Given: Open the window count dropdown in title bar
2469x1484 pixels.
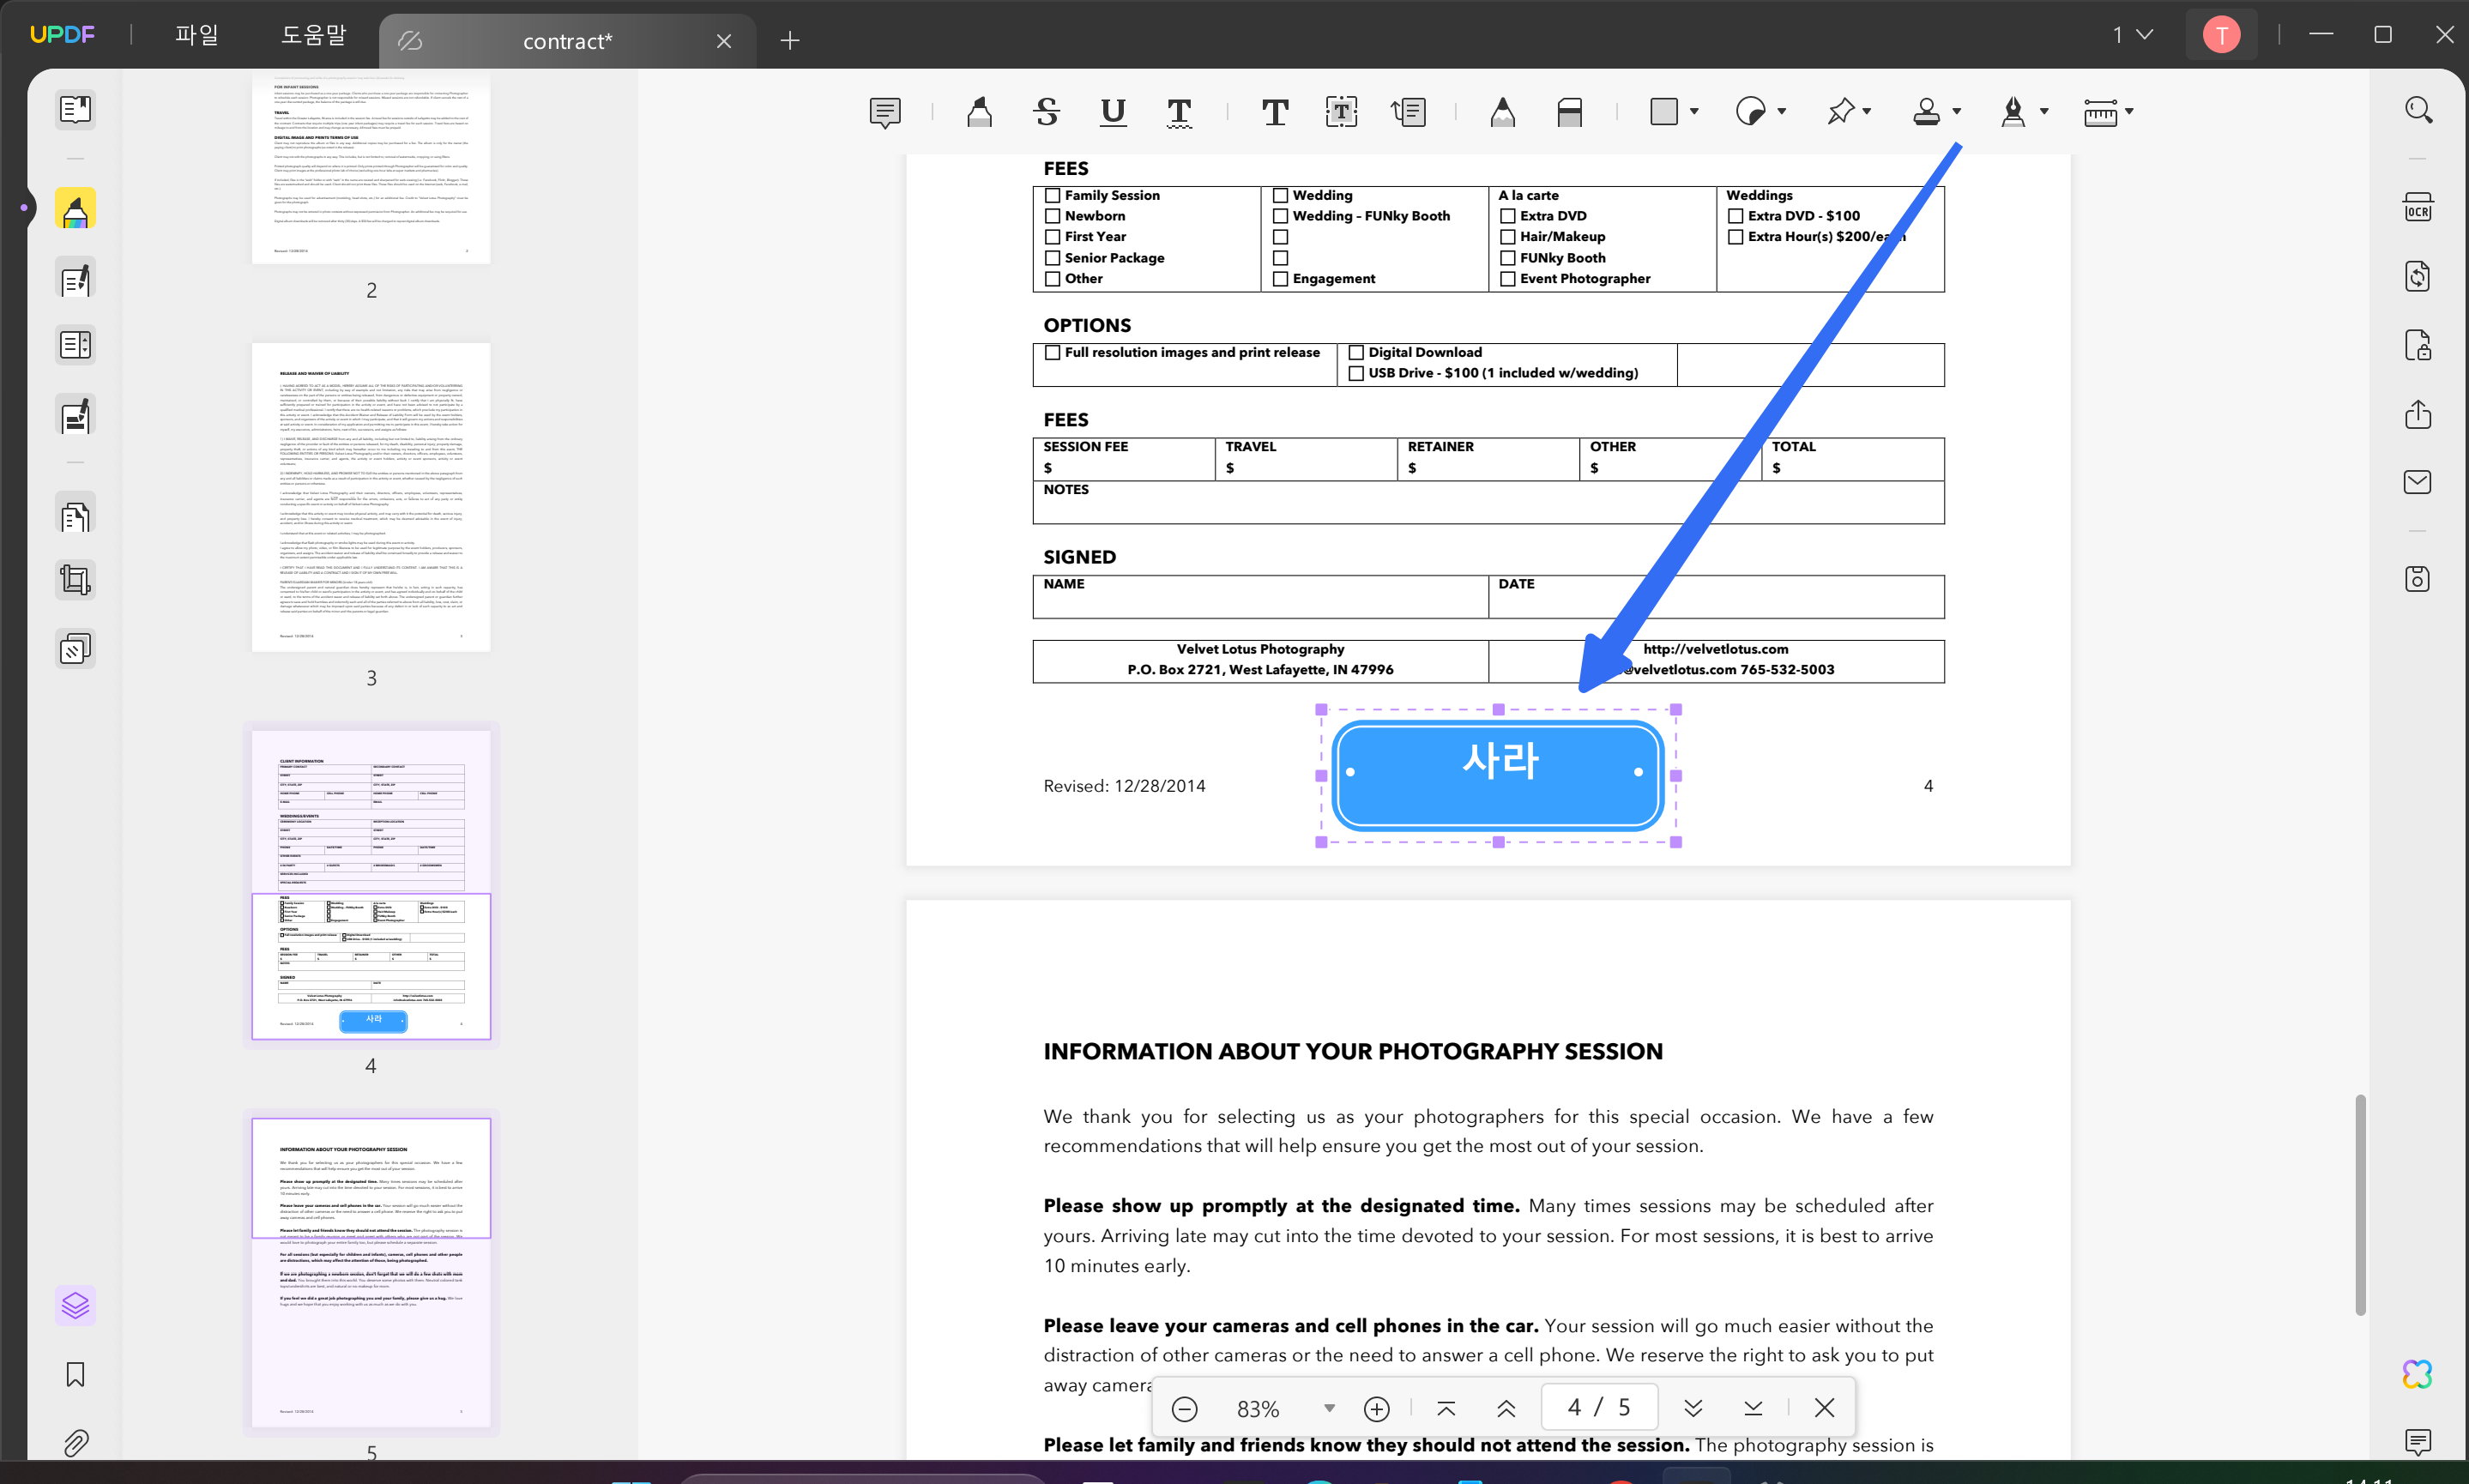Looking at the screenshot, I should click(2132, 35).
